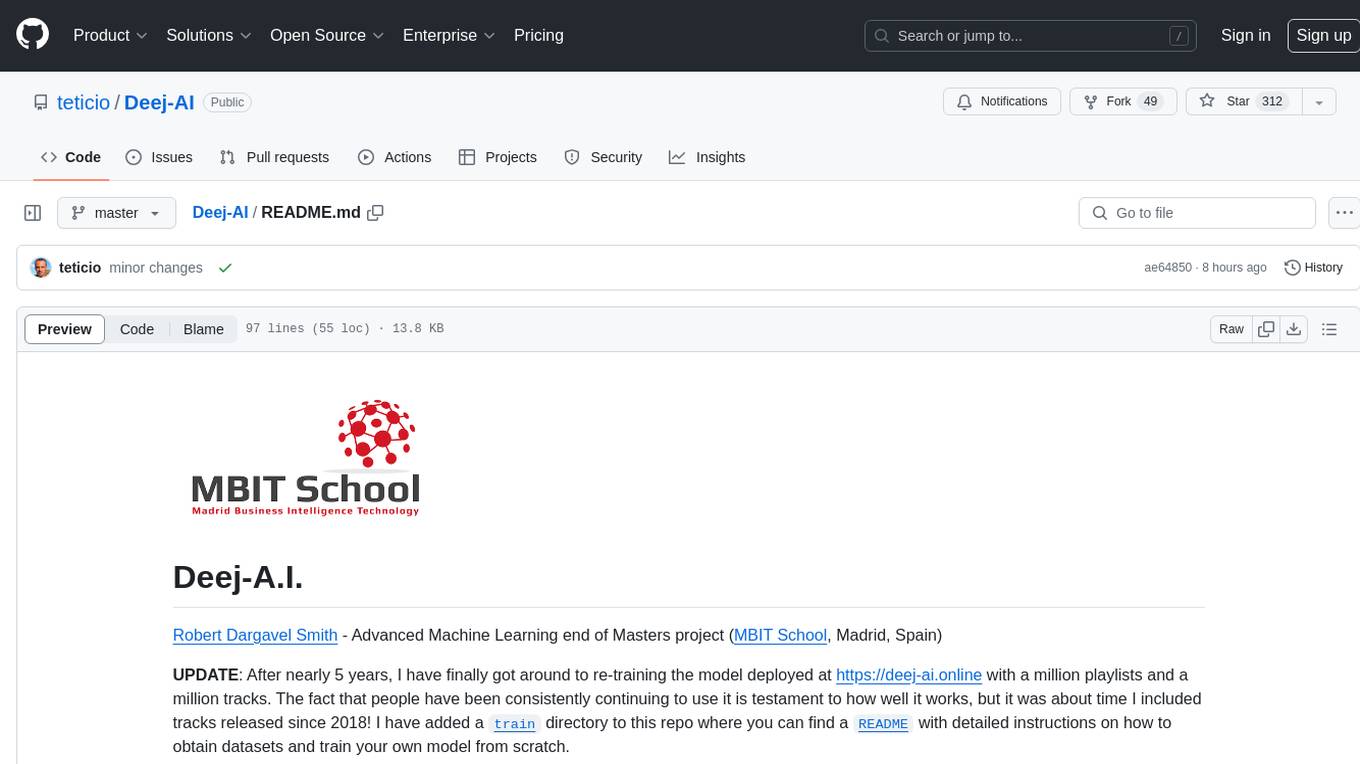Click the Notifications bell button
The width and height of the screenshot is (1360, 764).
click(1002, 102)
